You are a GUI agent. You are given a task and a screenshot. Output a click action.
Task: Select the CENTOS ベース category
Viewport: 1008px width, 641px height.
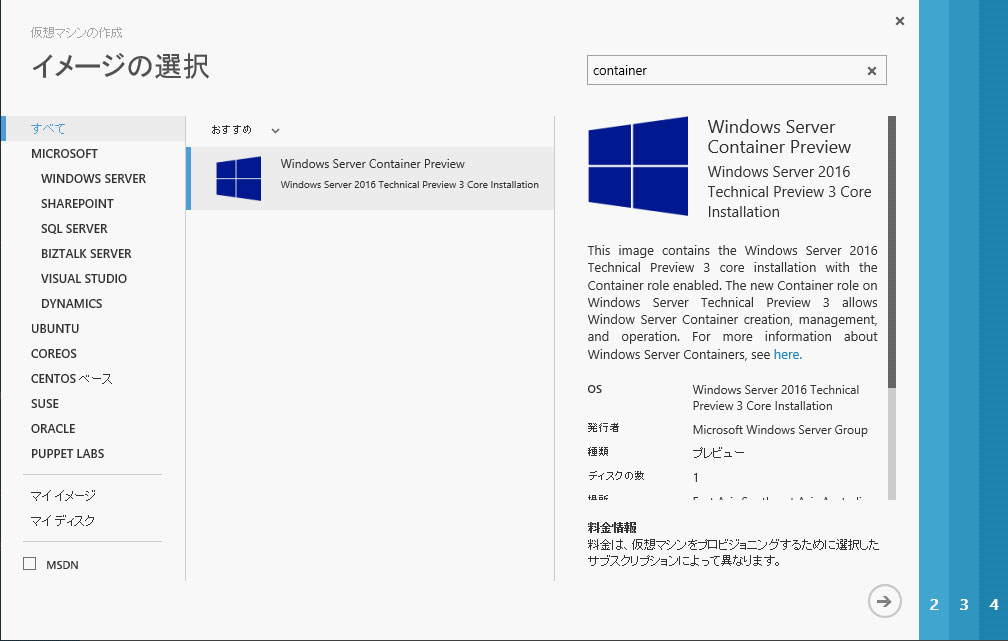coord(71,379)
